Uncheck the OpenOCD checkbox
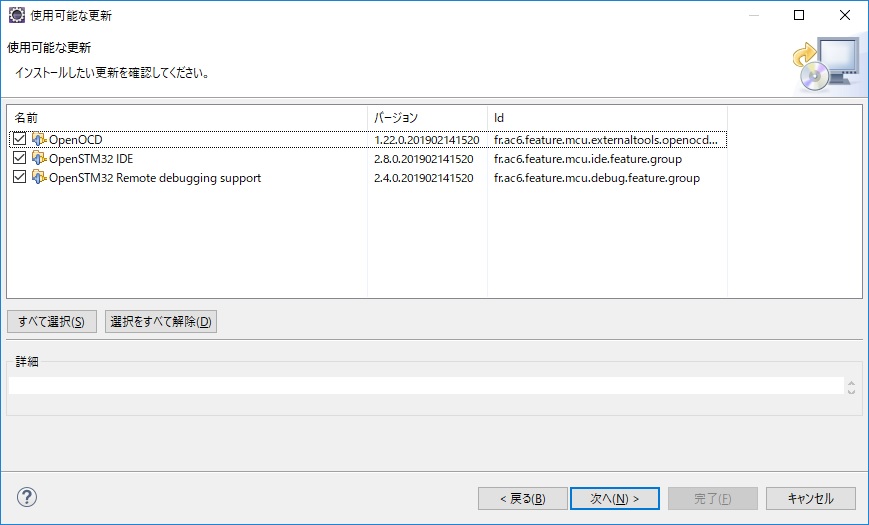This screenshot has height=525, width=869. (19, 139)
